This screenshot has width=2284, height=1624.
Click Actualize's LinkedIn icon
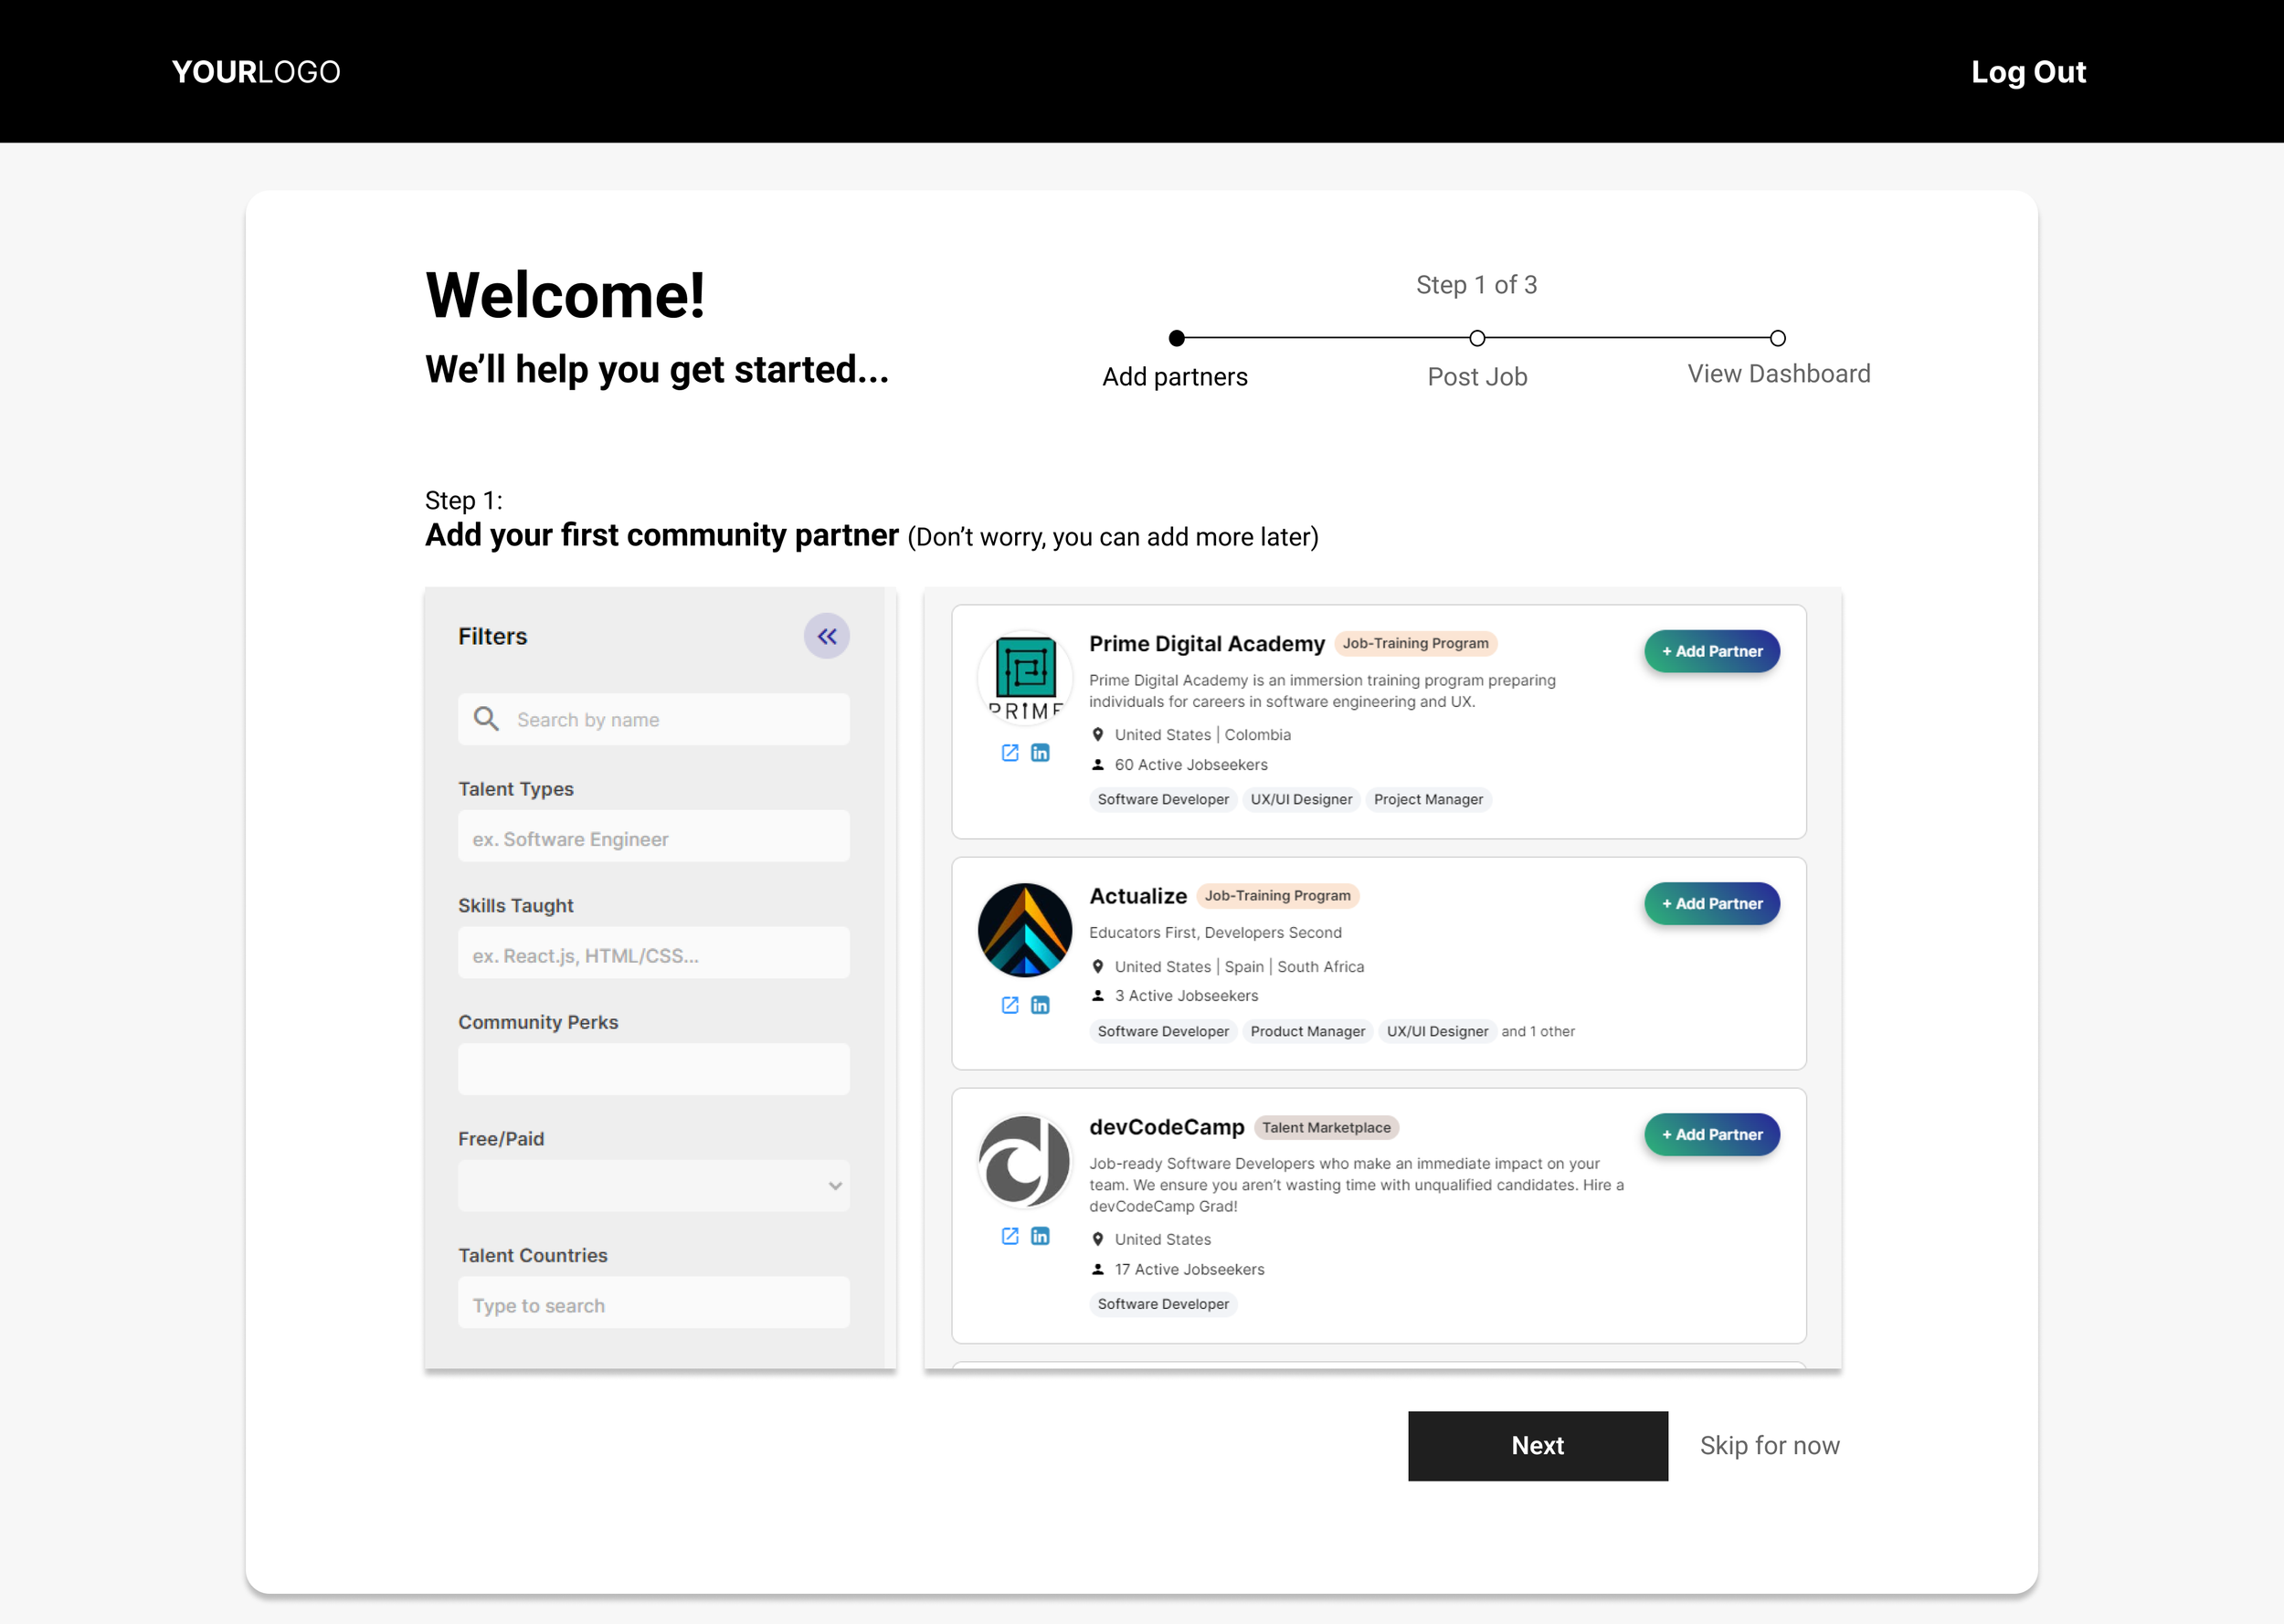(1040, 1005)
